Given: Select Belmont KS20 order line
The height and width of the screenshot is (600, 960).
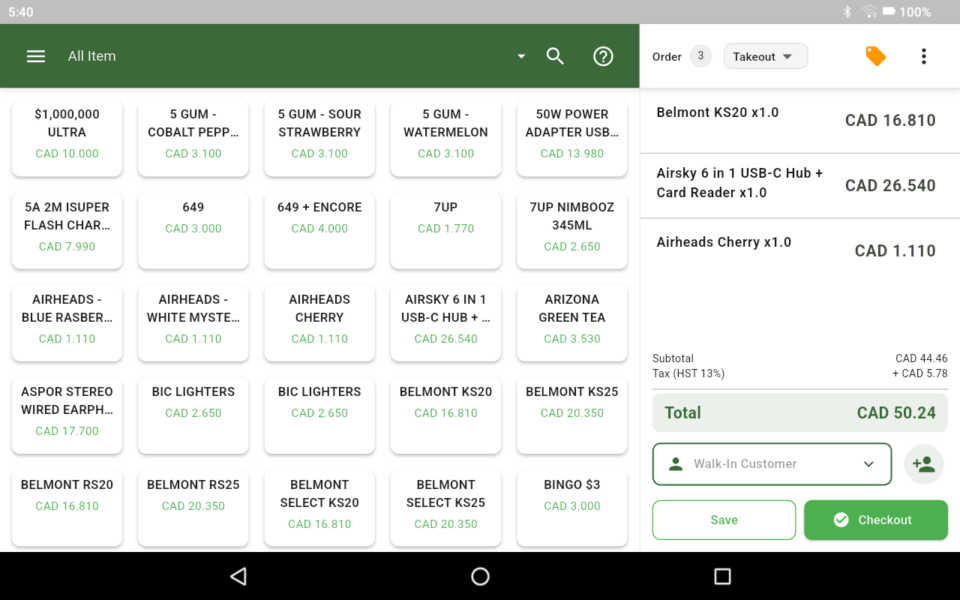Looking at the screenshot, I should (x=800, y=121).
